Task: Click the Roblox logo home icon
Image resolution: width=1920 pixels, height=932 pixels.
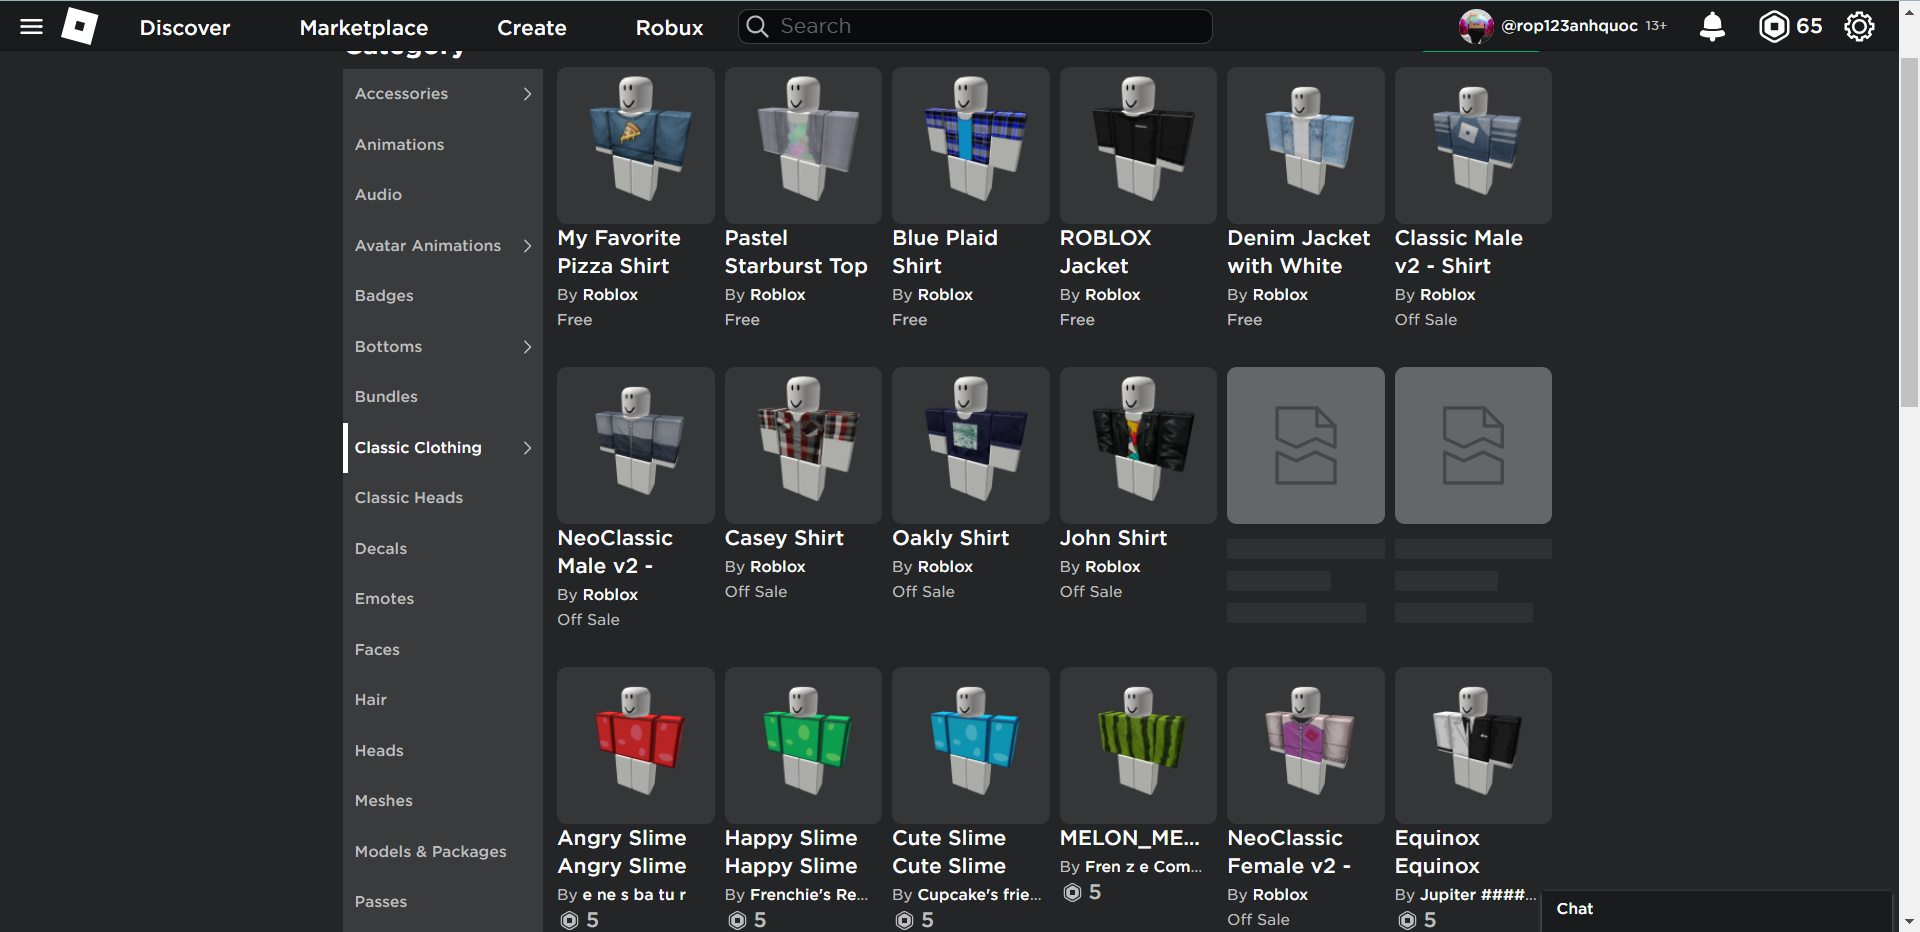Action: point(80,26)
